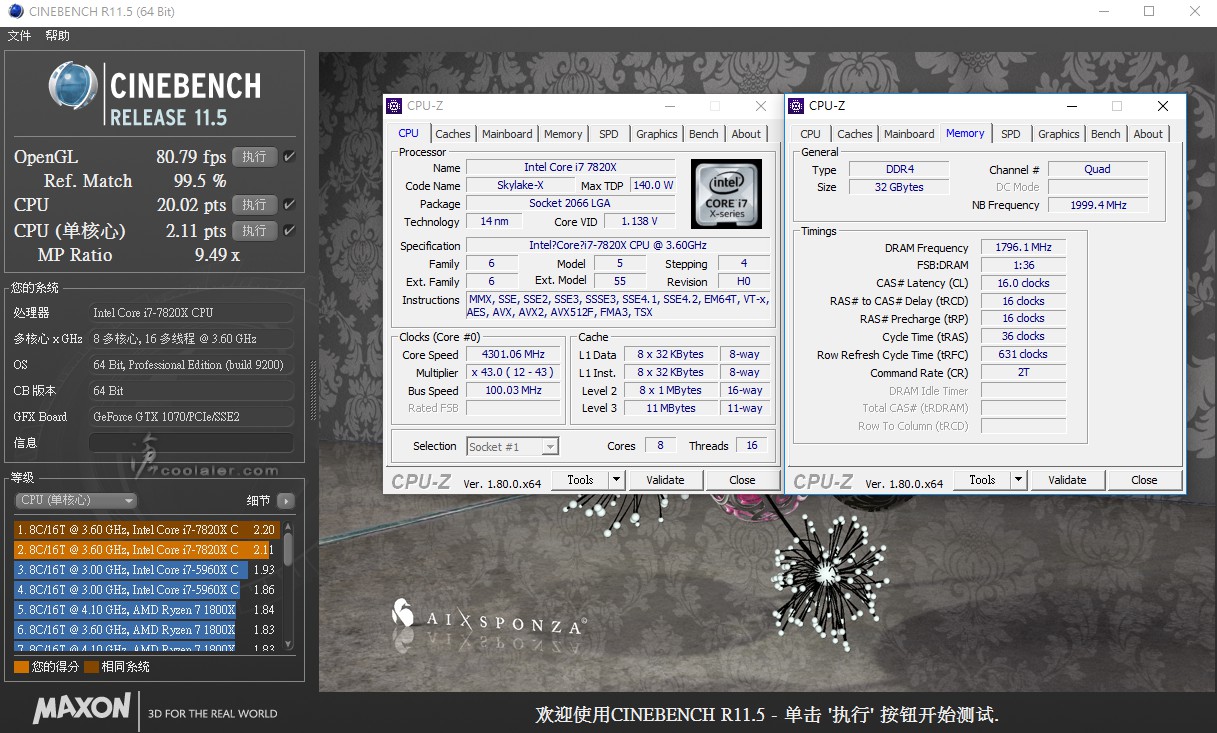Maximize the Cinebench window
This screenshot has width=1217, height=733.
[1149, 12]
